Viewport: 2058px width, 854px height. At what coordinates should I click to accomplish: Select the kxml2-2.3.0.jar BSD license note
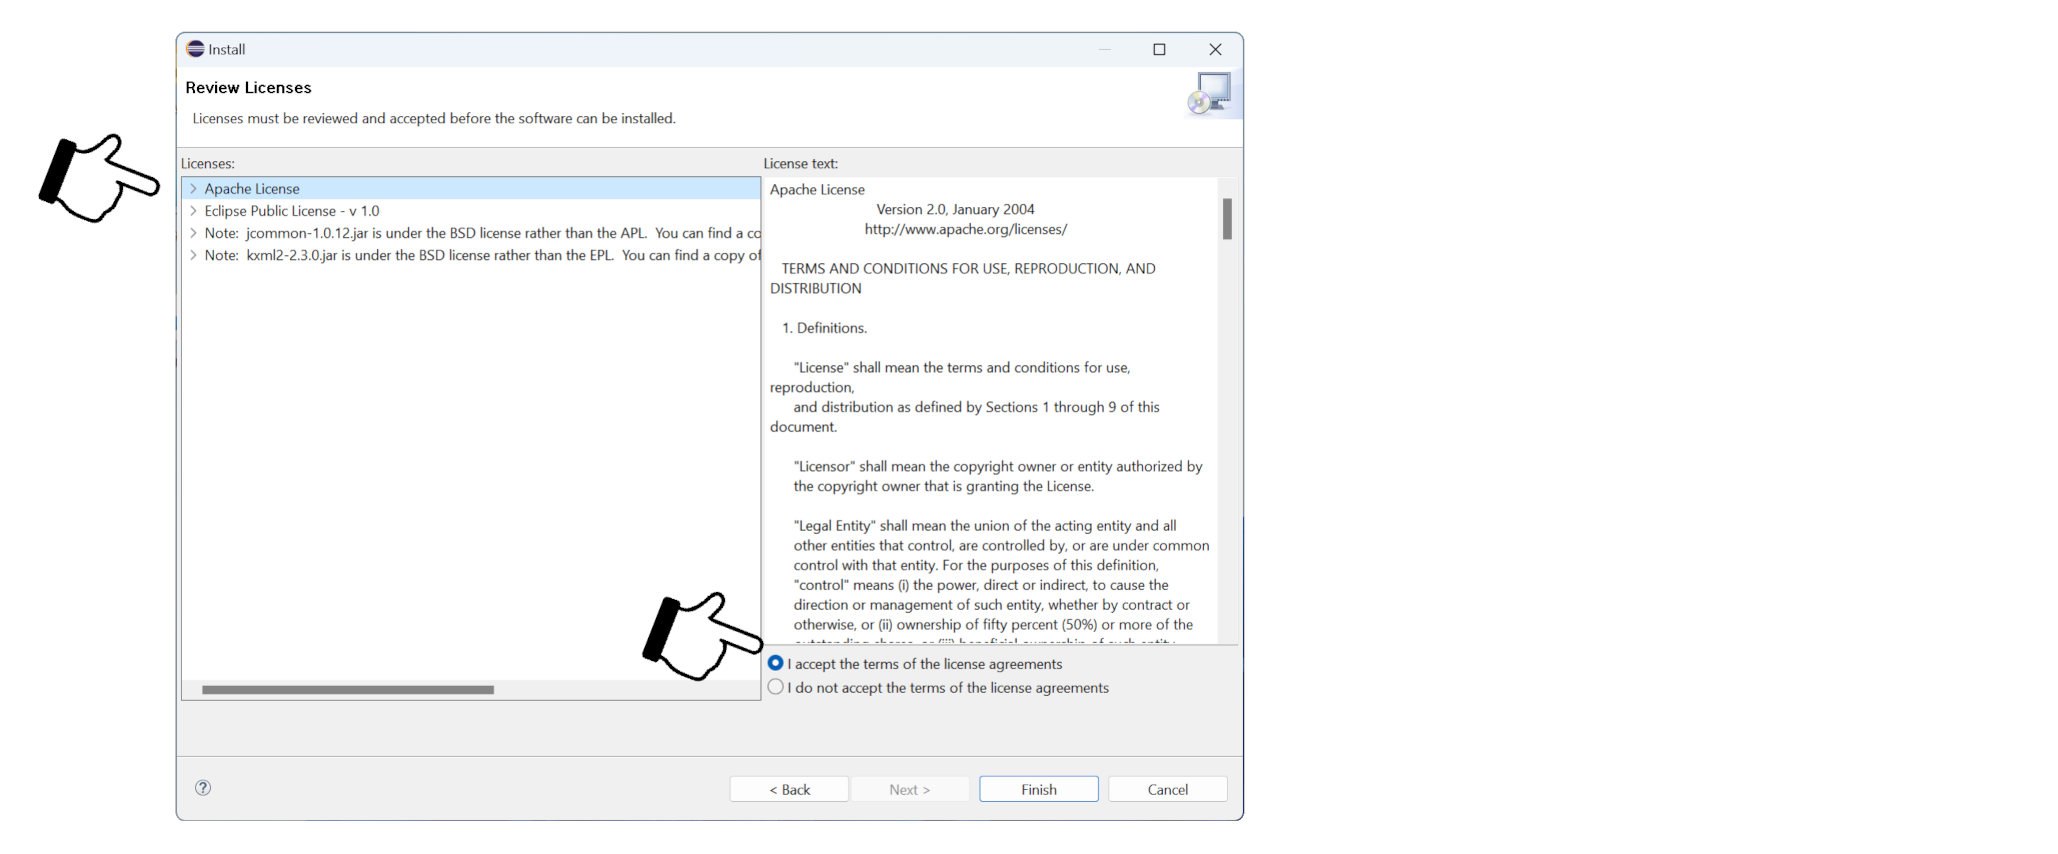[x=482, y=255]
